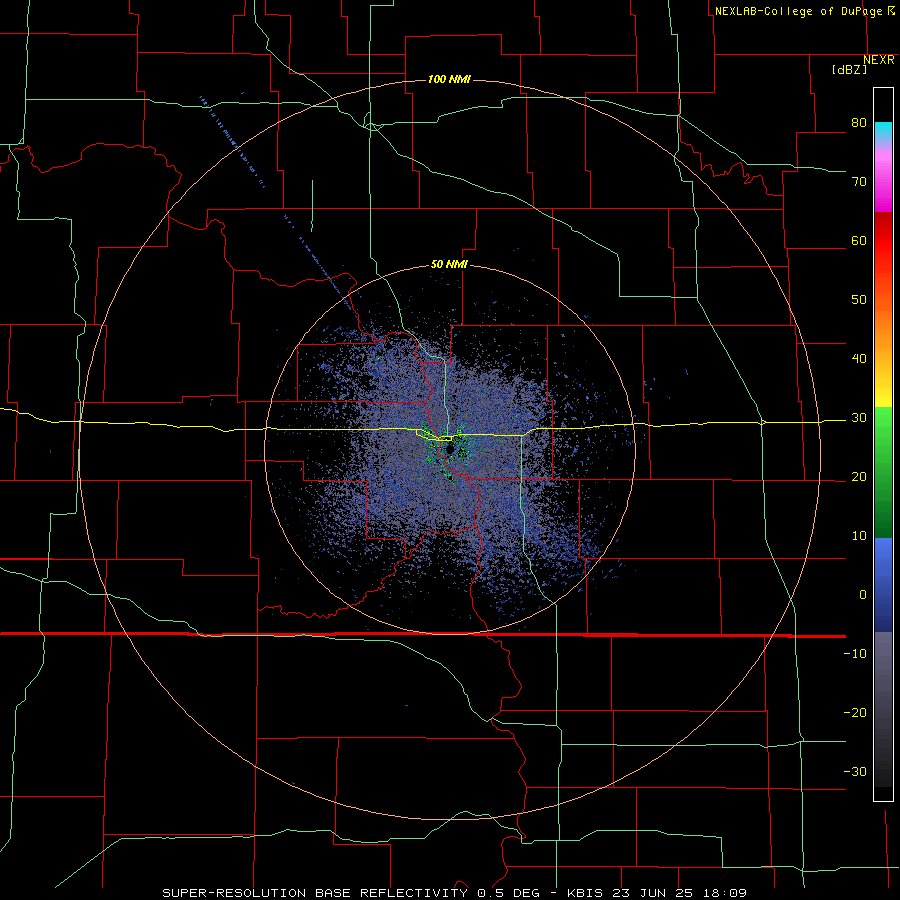The width and height of the screenshot is (900, 900).
Task: Click the 100 NMI range ring label
Action: tap(449, 79)
